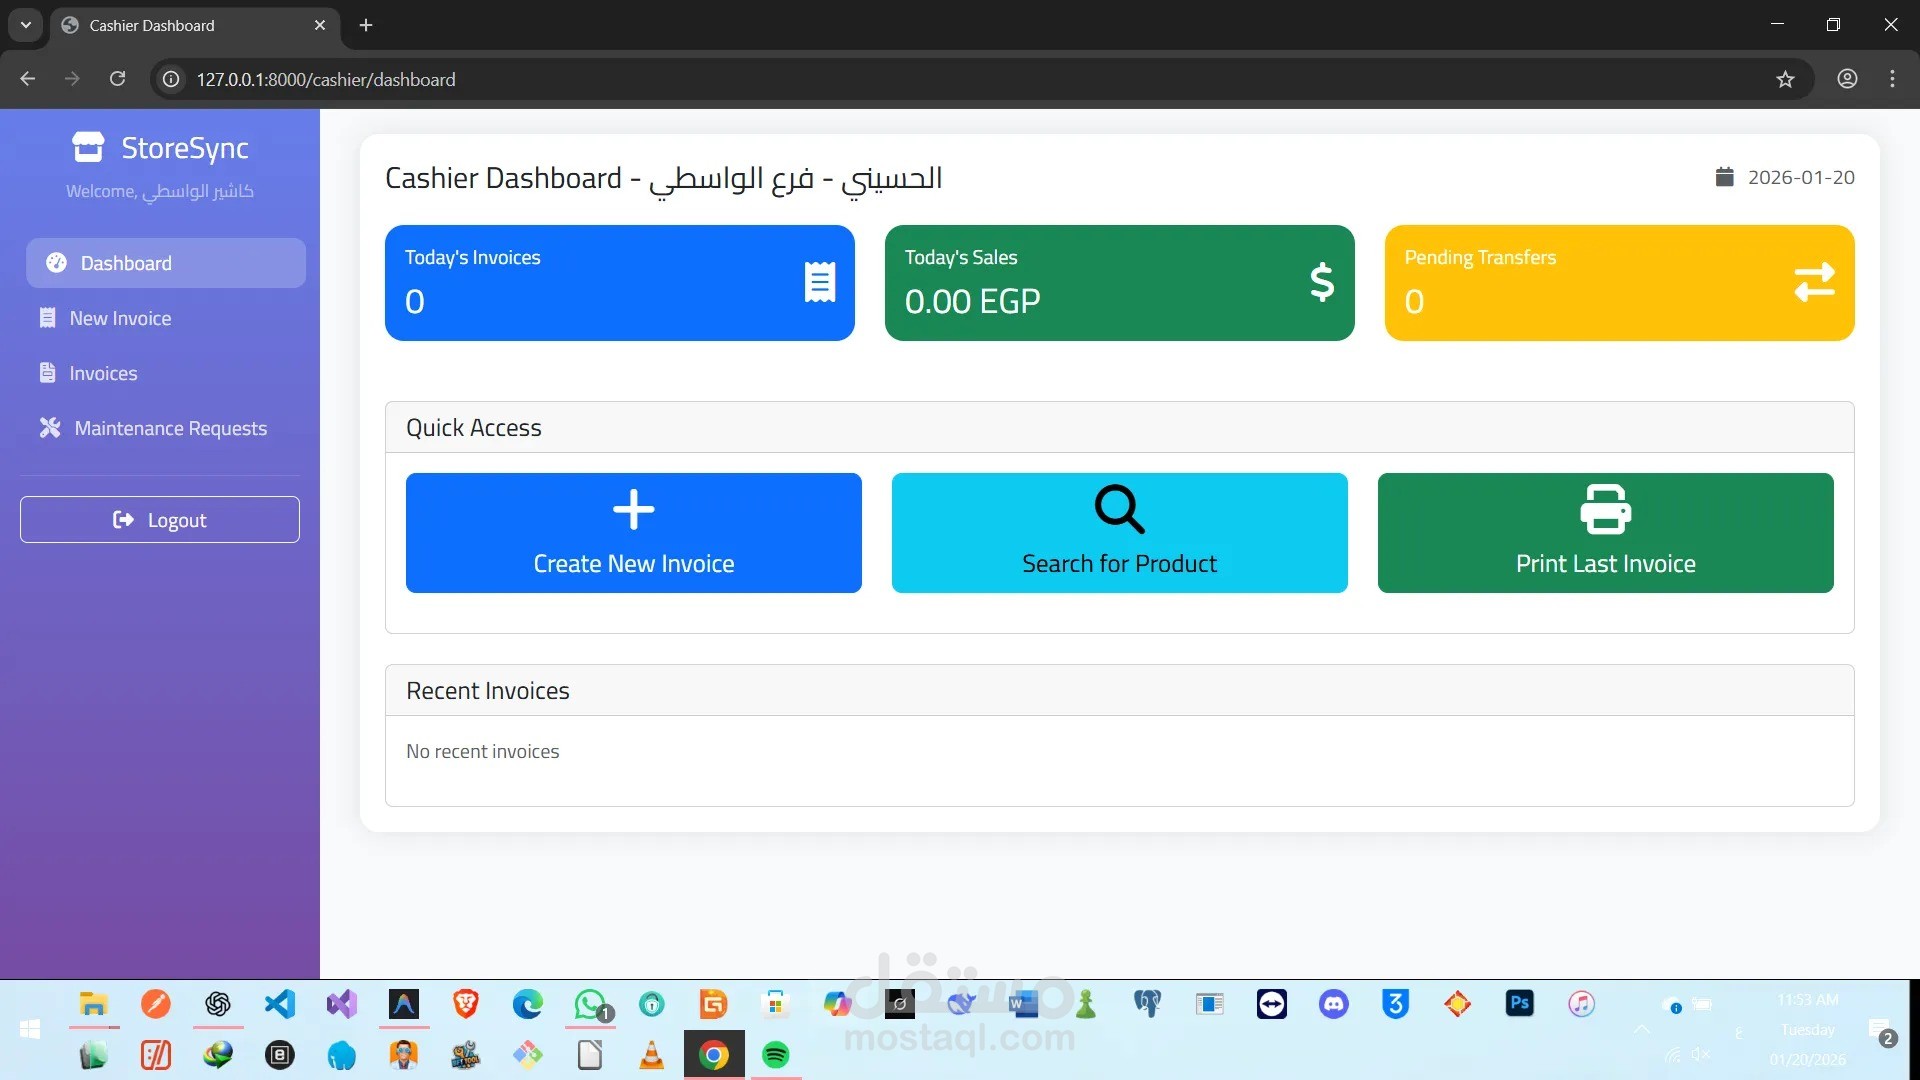Click the Create New Invoice tile
Image resolution: width=1920 pixels, height=1080 pixels.
633,533
